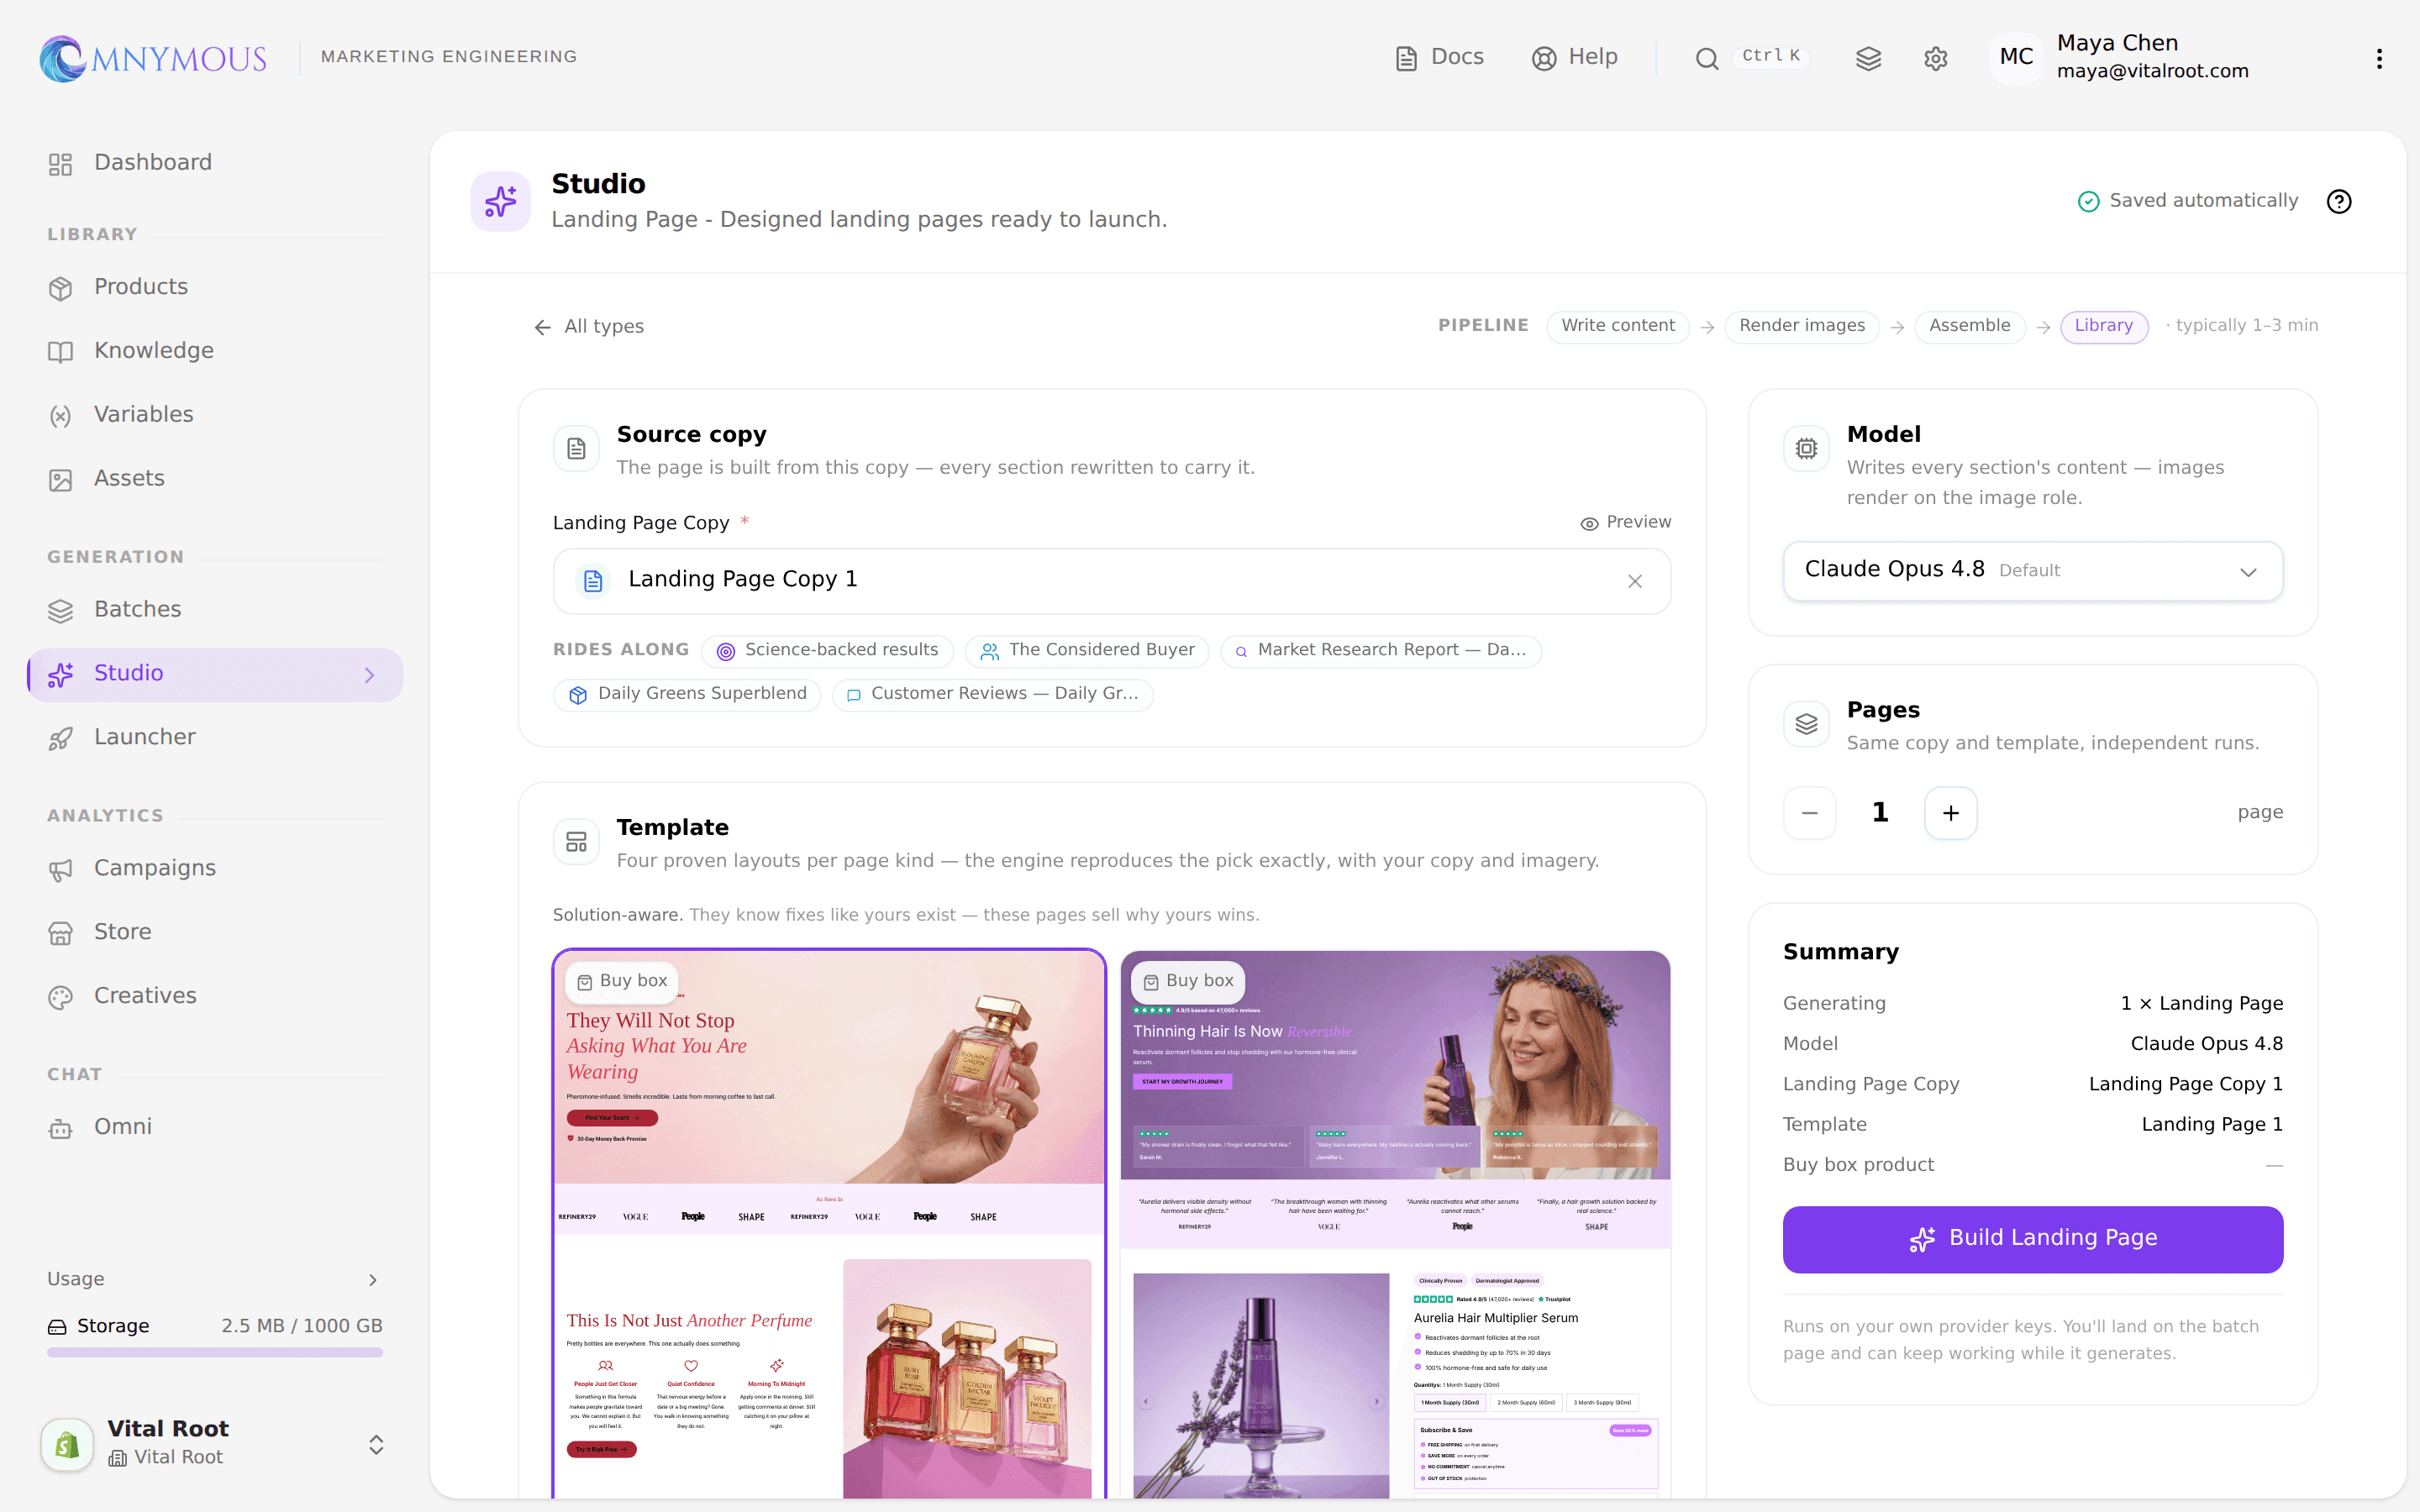Go back to All types
Image resolution: width=2420 pixels, height=1512 pixels.
589,327
